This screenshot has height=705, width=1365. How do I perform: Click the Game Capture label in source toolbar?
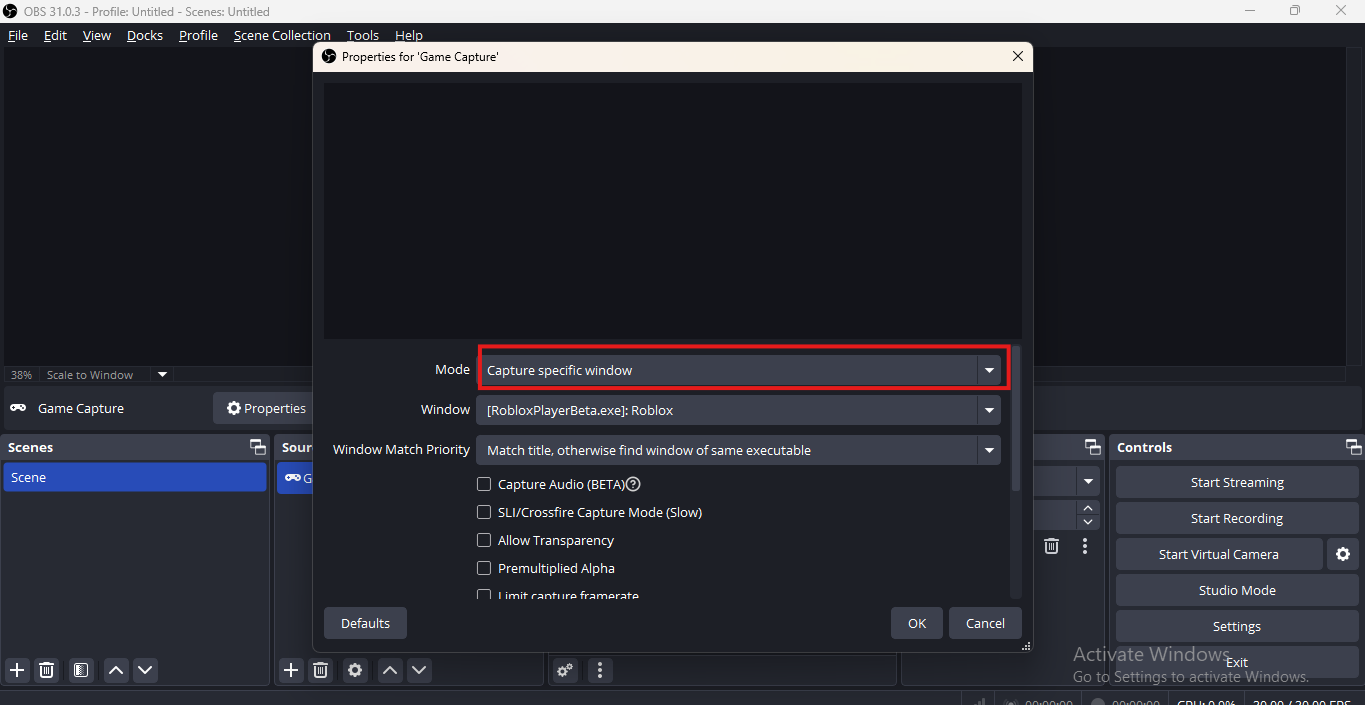coord(81,408)
